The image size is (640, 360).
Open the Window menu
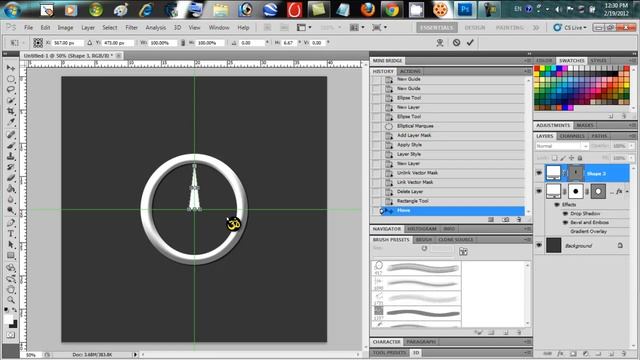[x=219, y=27]
